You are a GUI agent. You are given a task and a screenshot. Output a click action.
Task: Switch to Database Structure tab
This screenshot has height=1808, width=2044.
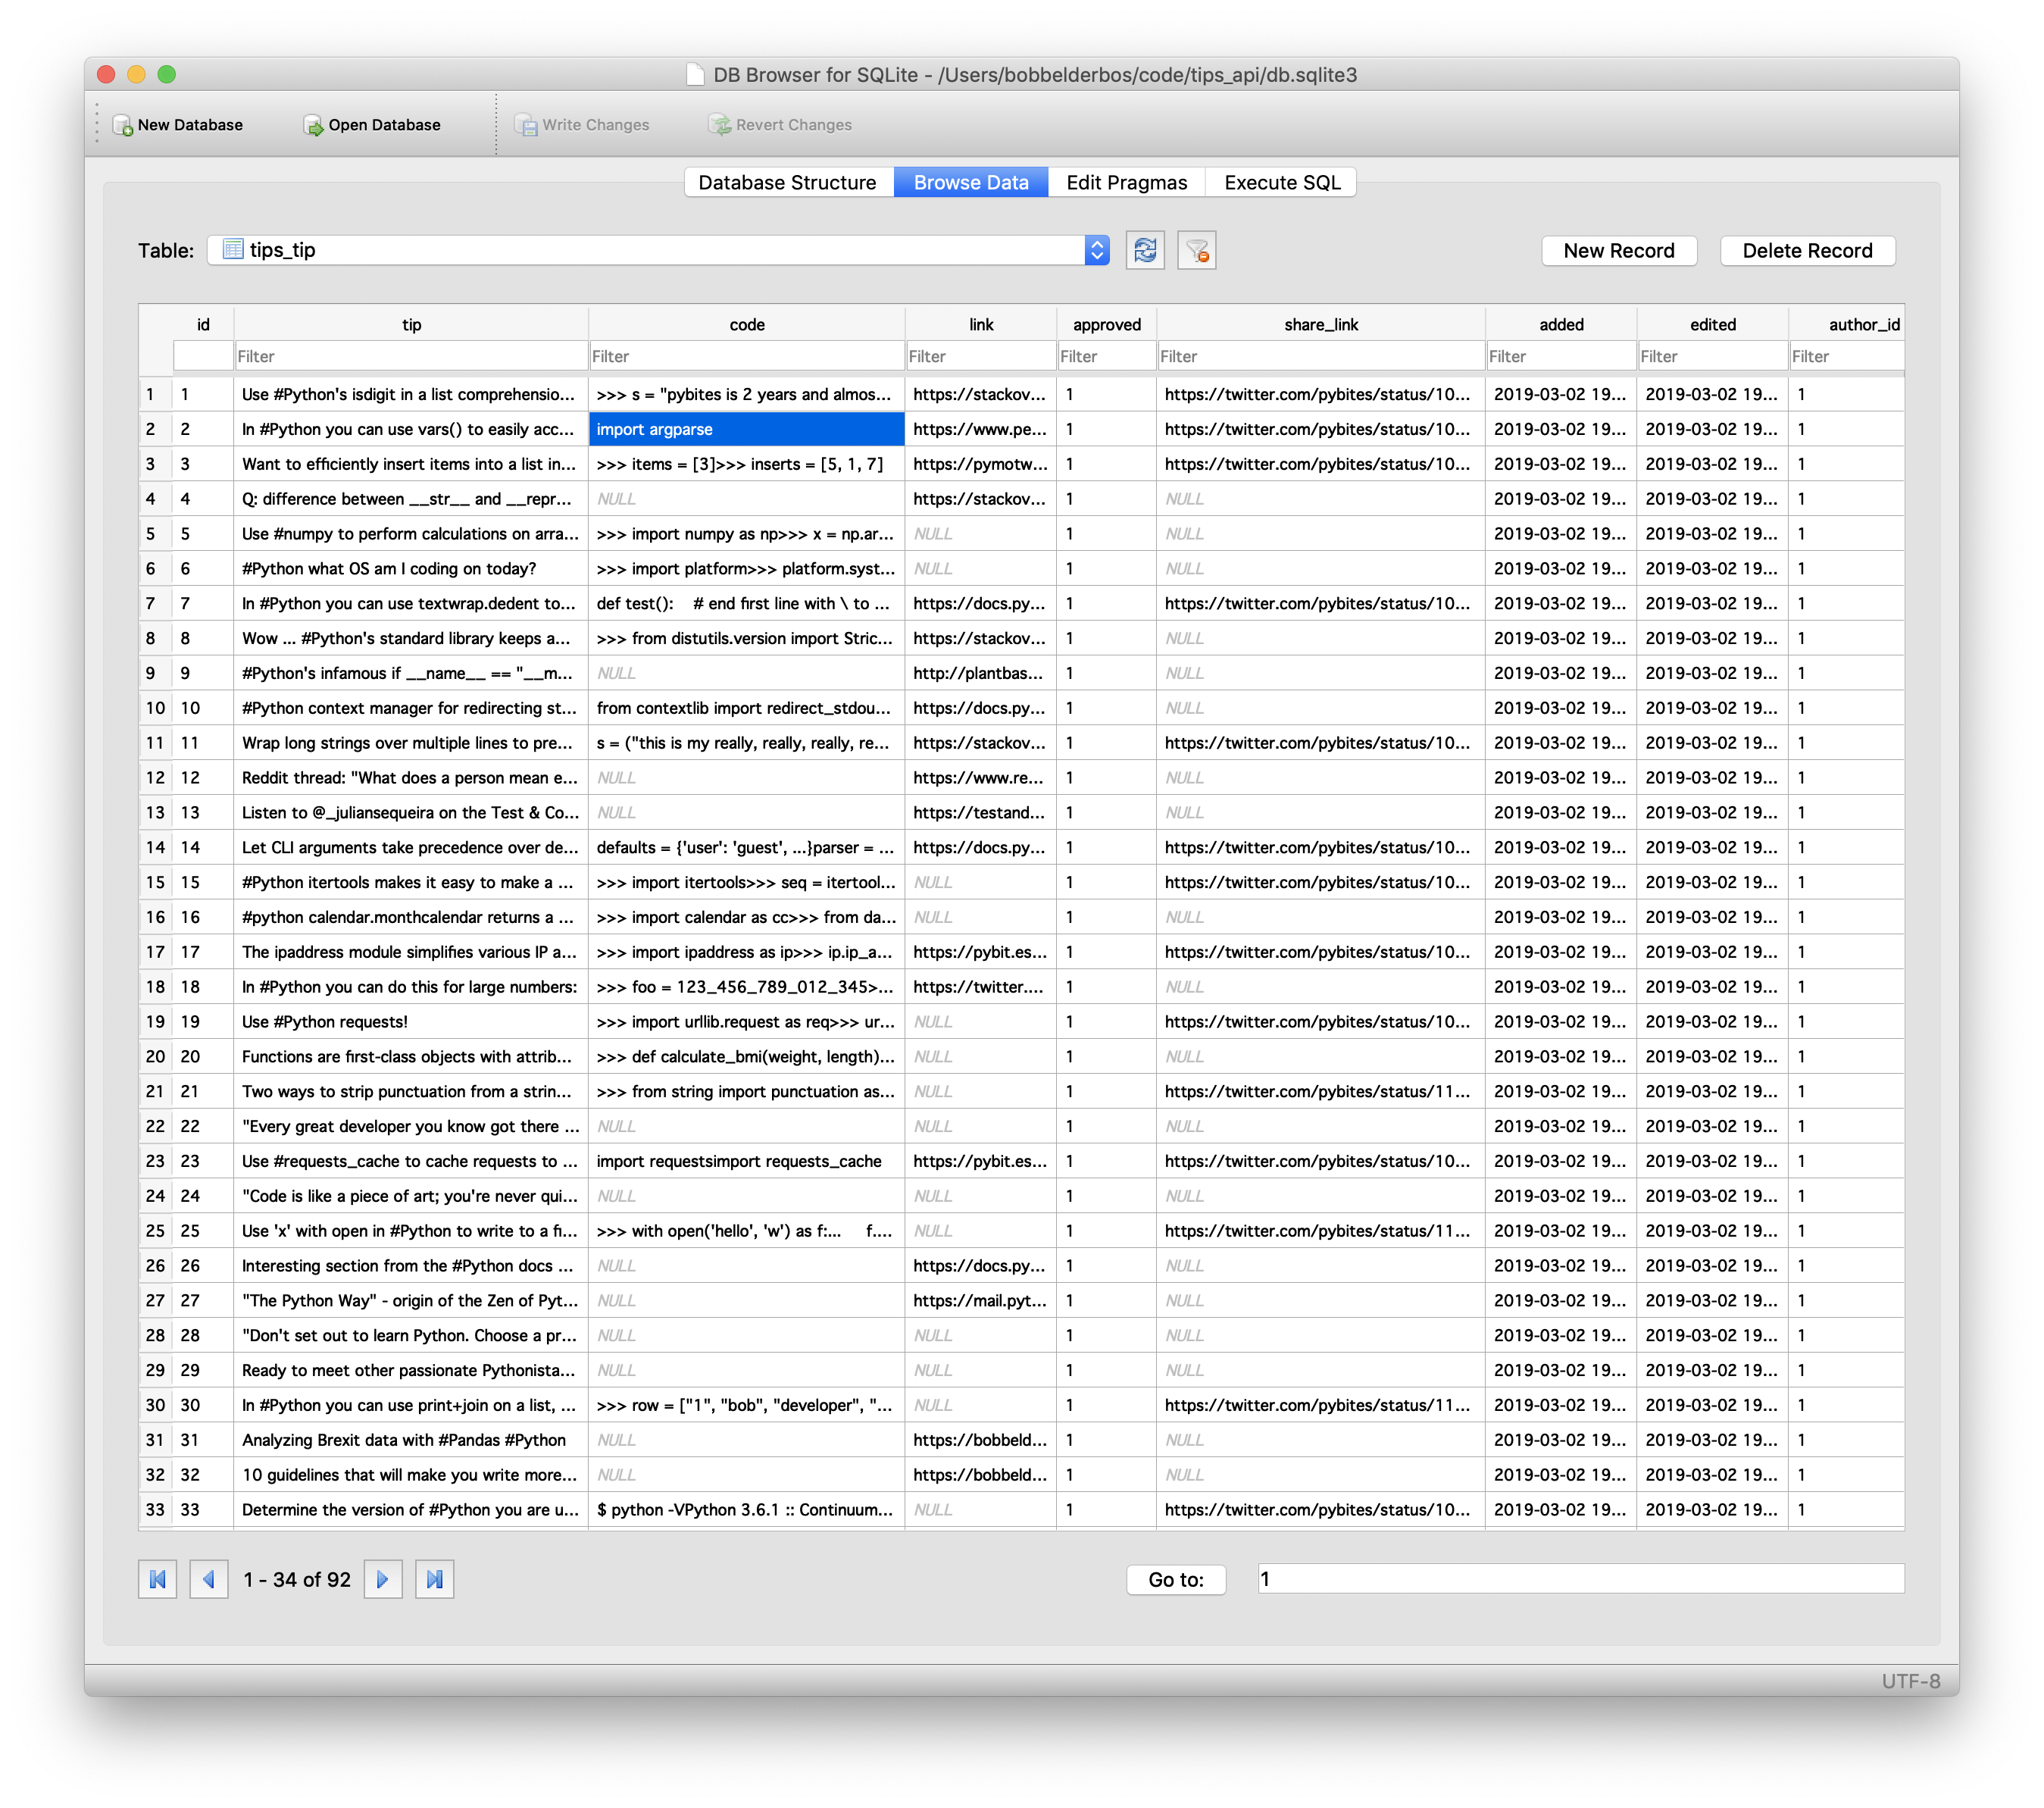coord(787,182)
